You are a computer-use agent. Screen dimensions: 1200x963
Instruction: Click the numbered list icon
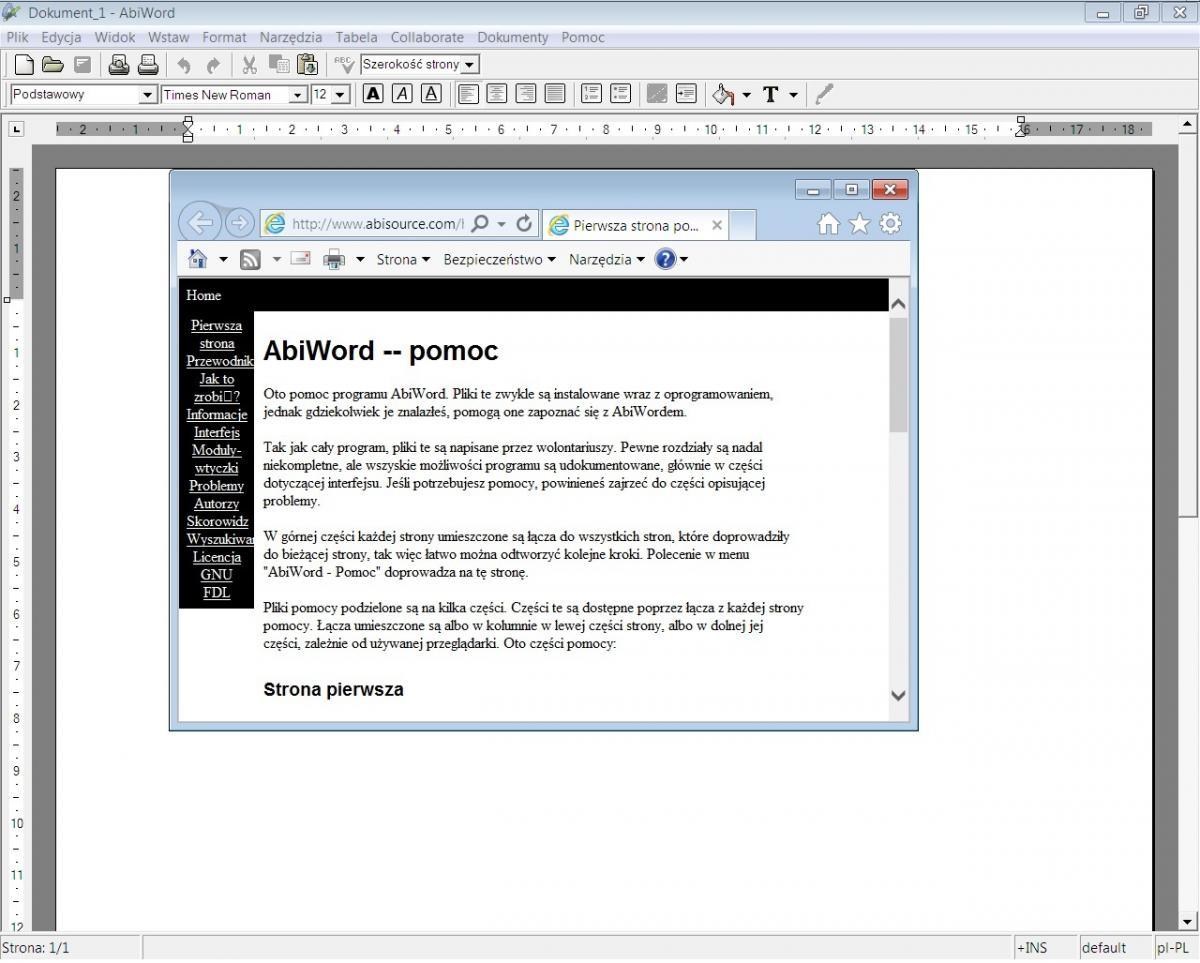coord(591,94)
